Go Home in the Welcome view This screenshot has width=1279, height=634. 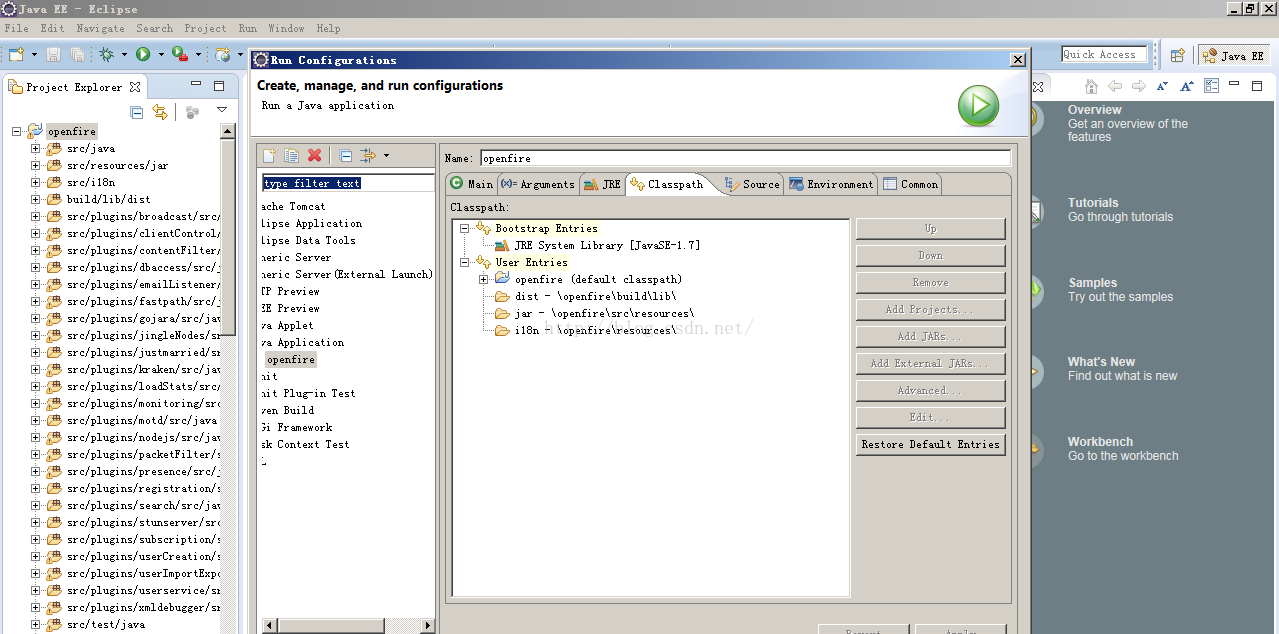pos(1092,86)
